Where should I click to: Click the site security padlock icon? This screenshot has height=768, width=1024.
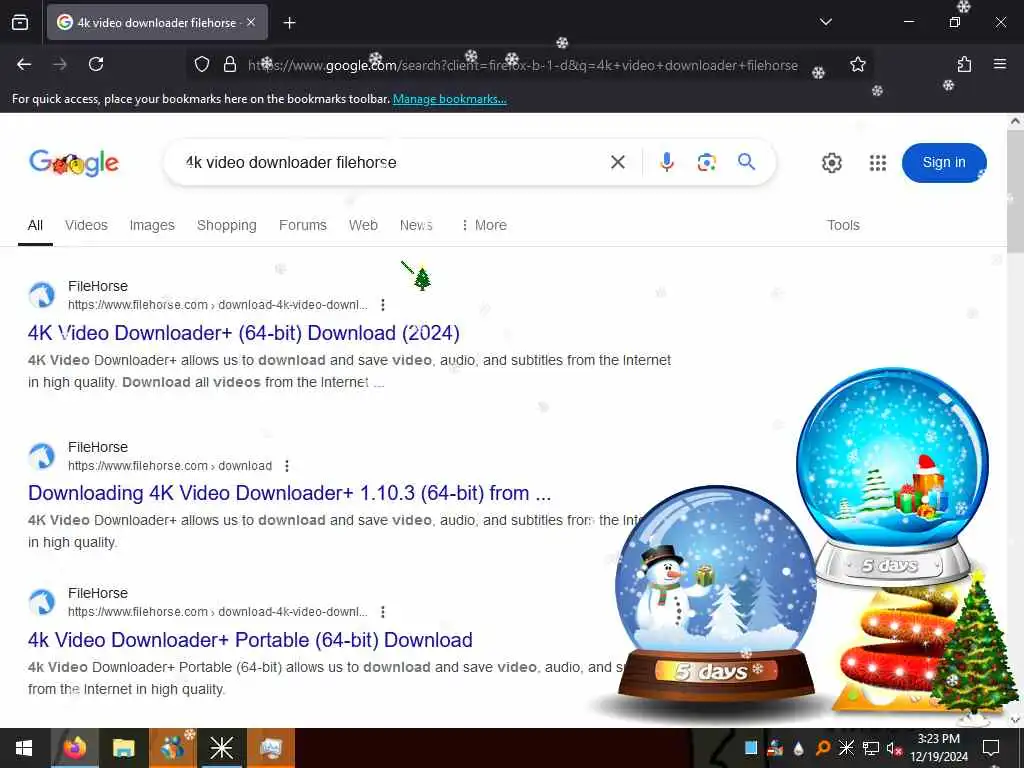(x=229, y=64)
